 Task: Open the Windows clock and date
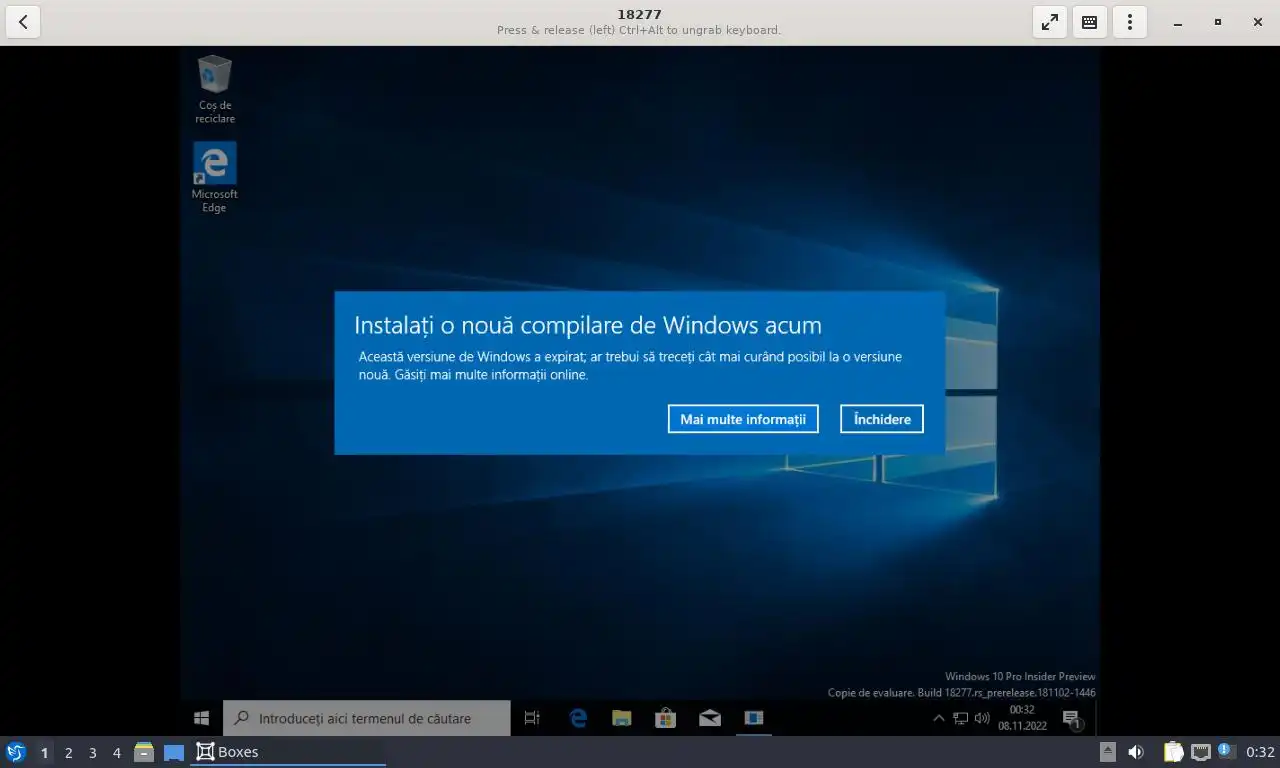1022,718
